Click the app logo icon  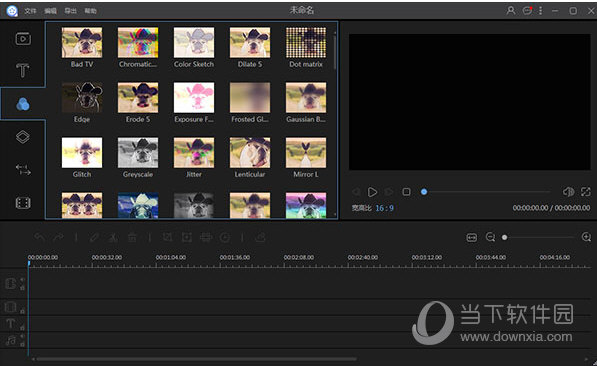(x=12, y=11)
